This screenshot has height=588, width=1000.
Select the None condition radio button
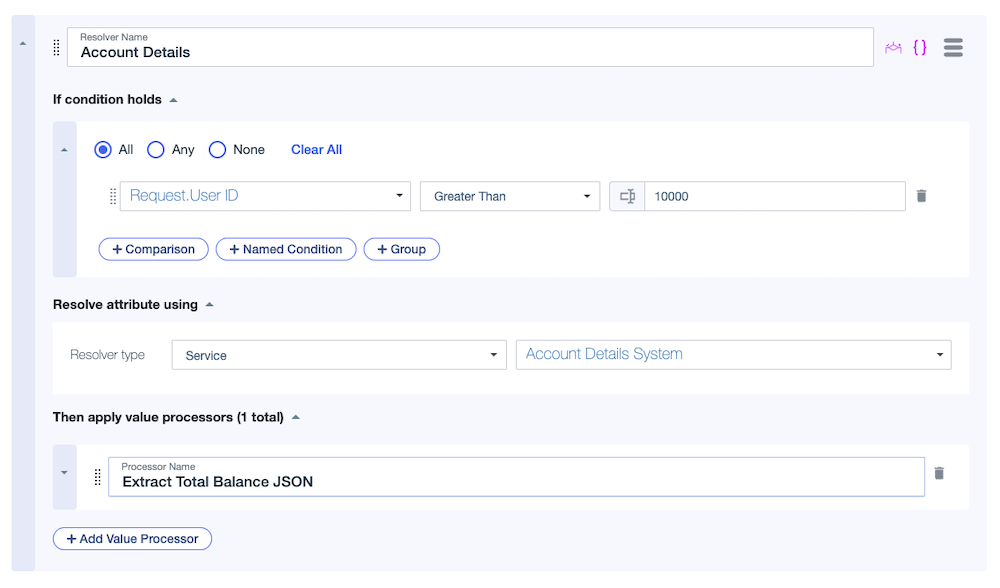tap(217, 149)
